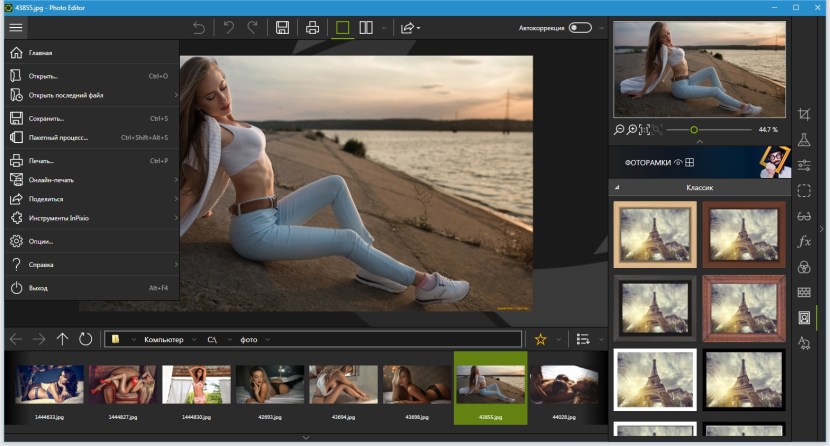Open the fx effects panel
Screen dimensions: 830x446
point(804,241)
